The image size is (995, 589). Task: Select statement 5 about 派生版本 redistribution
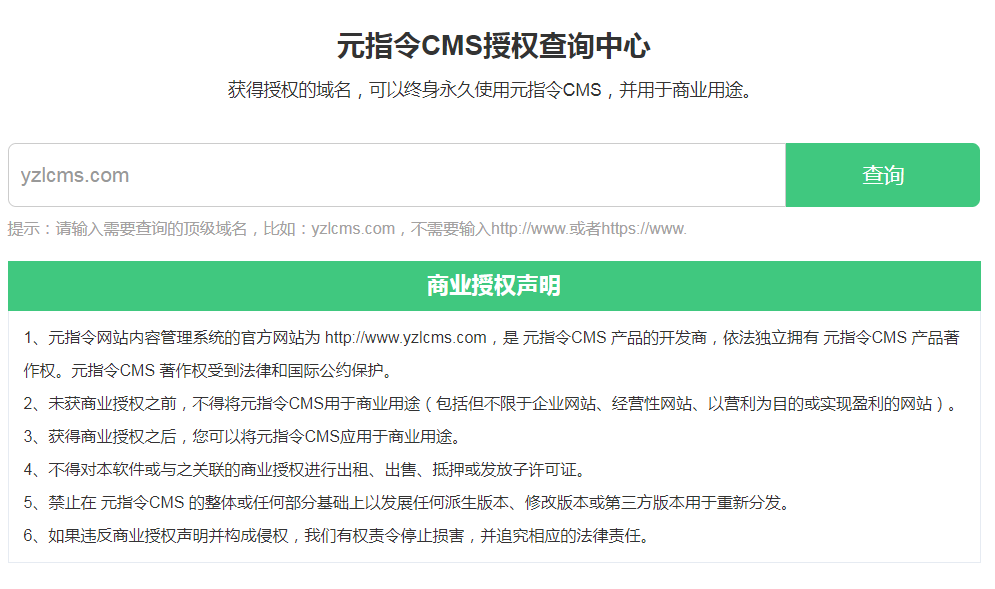tap(407, 502)
